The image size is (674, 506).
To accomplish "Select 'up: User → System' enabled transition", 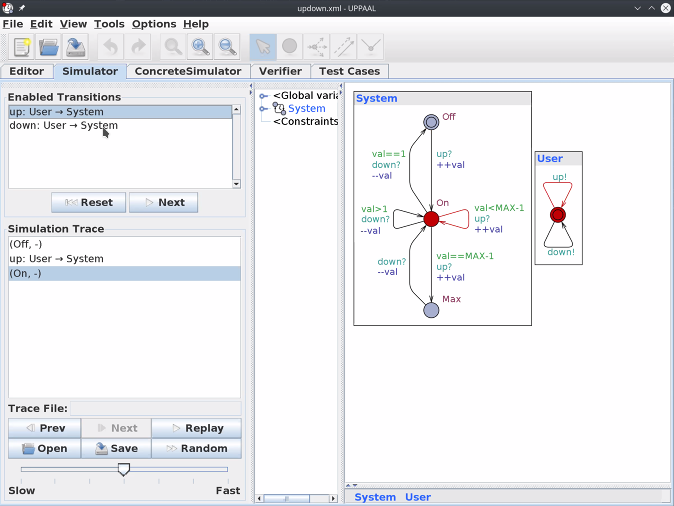I will (120, 112).
